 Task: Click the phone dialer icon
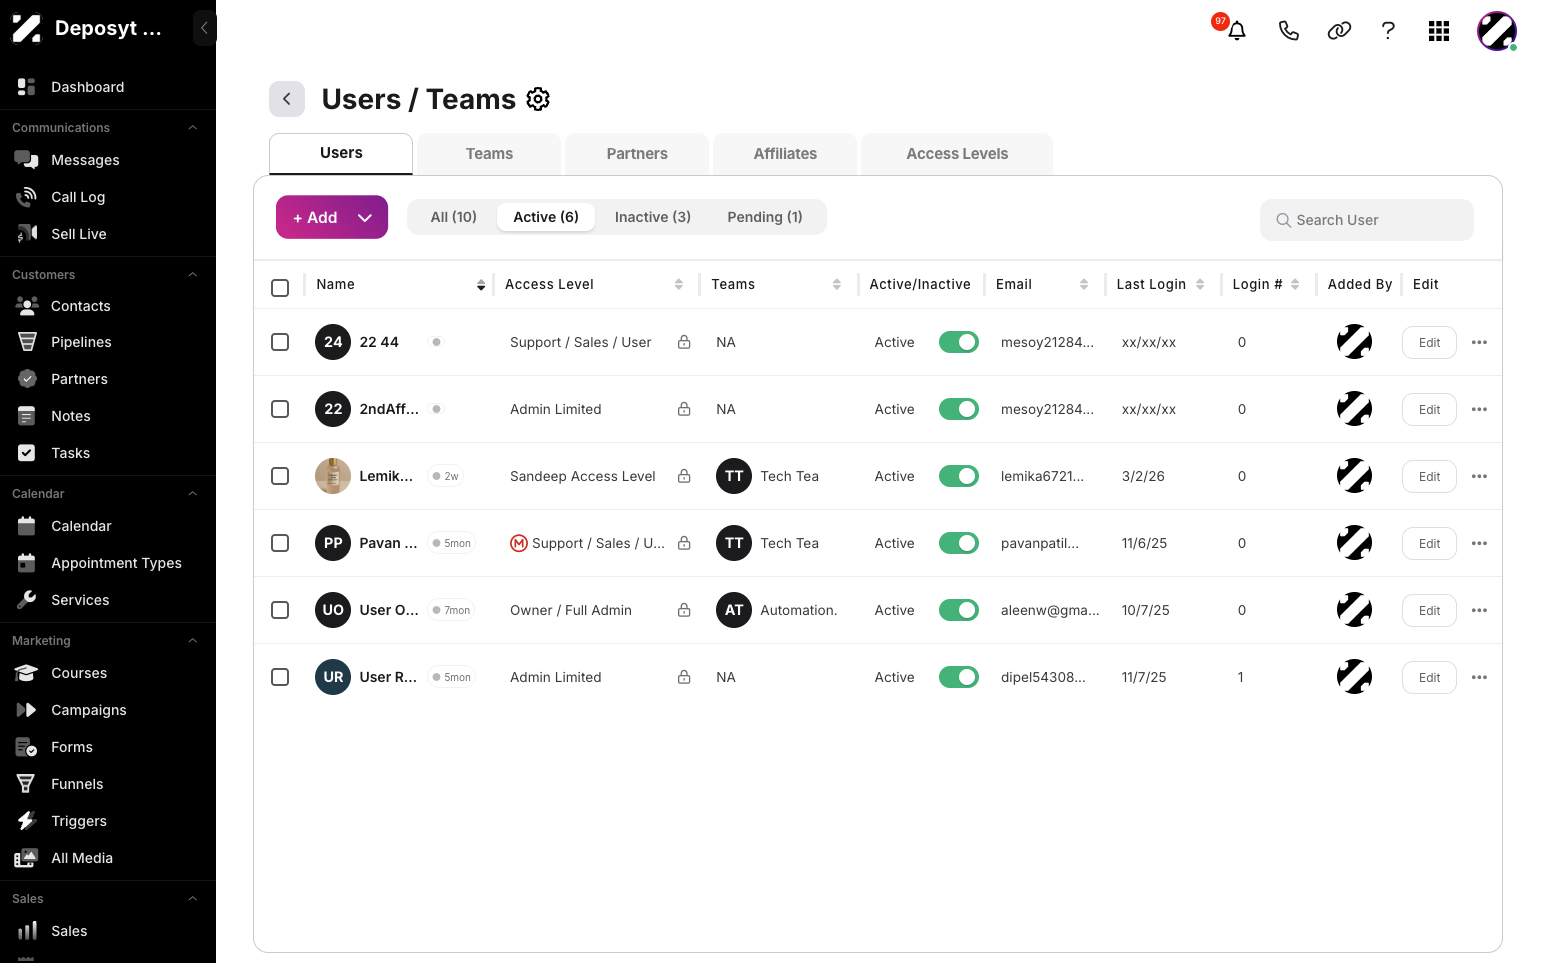point(1288,31)
